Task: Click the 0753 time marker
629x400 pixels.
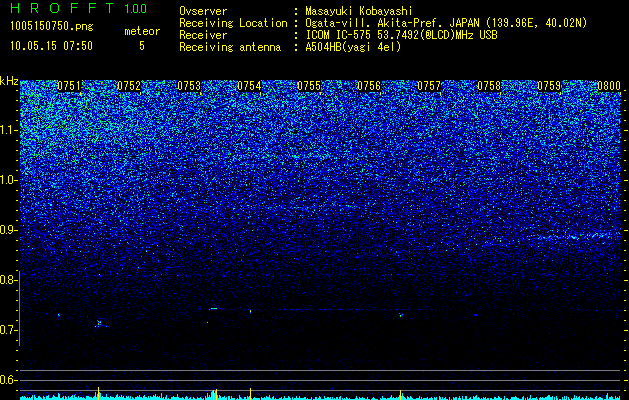Action: [x=189, y=86]
